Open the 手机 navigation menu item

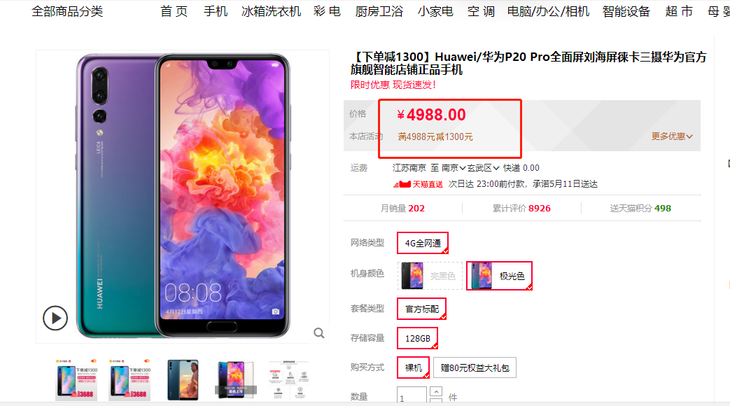click(x=216, y=11)
